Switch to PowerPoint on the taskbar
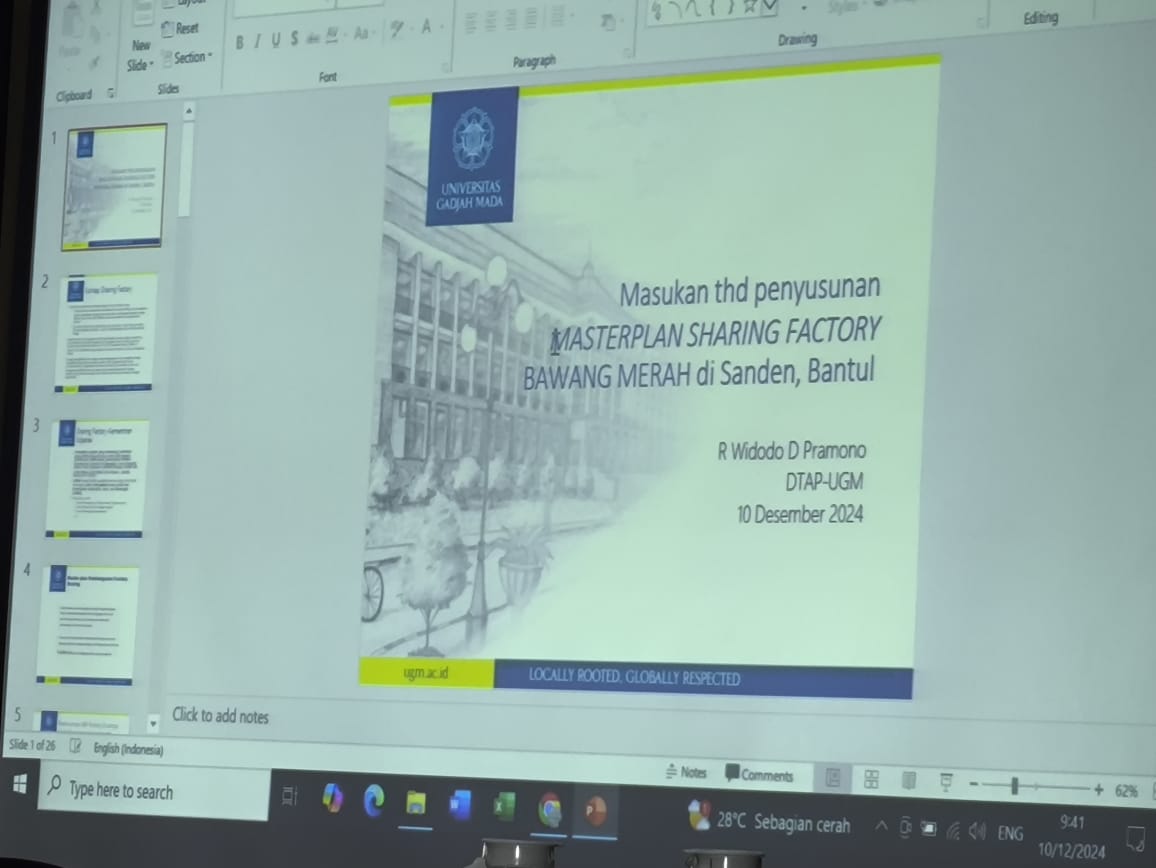 595,810
